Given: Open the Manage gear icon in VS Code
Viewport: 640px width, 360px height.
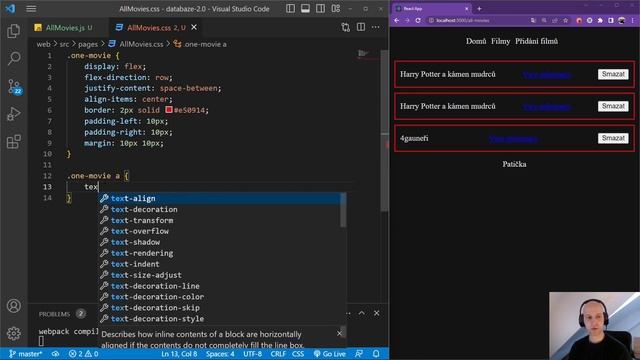Looking at the screenshot, I should pos(13,333).
